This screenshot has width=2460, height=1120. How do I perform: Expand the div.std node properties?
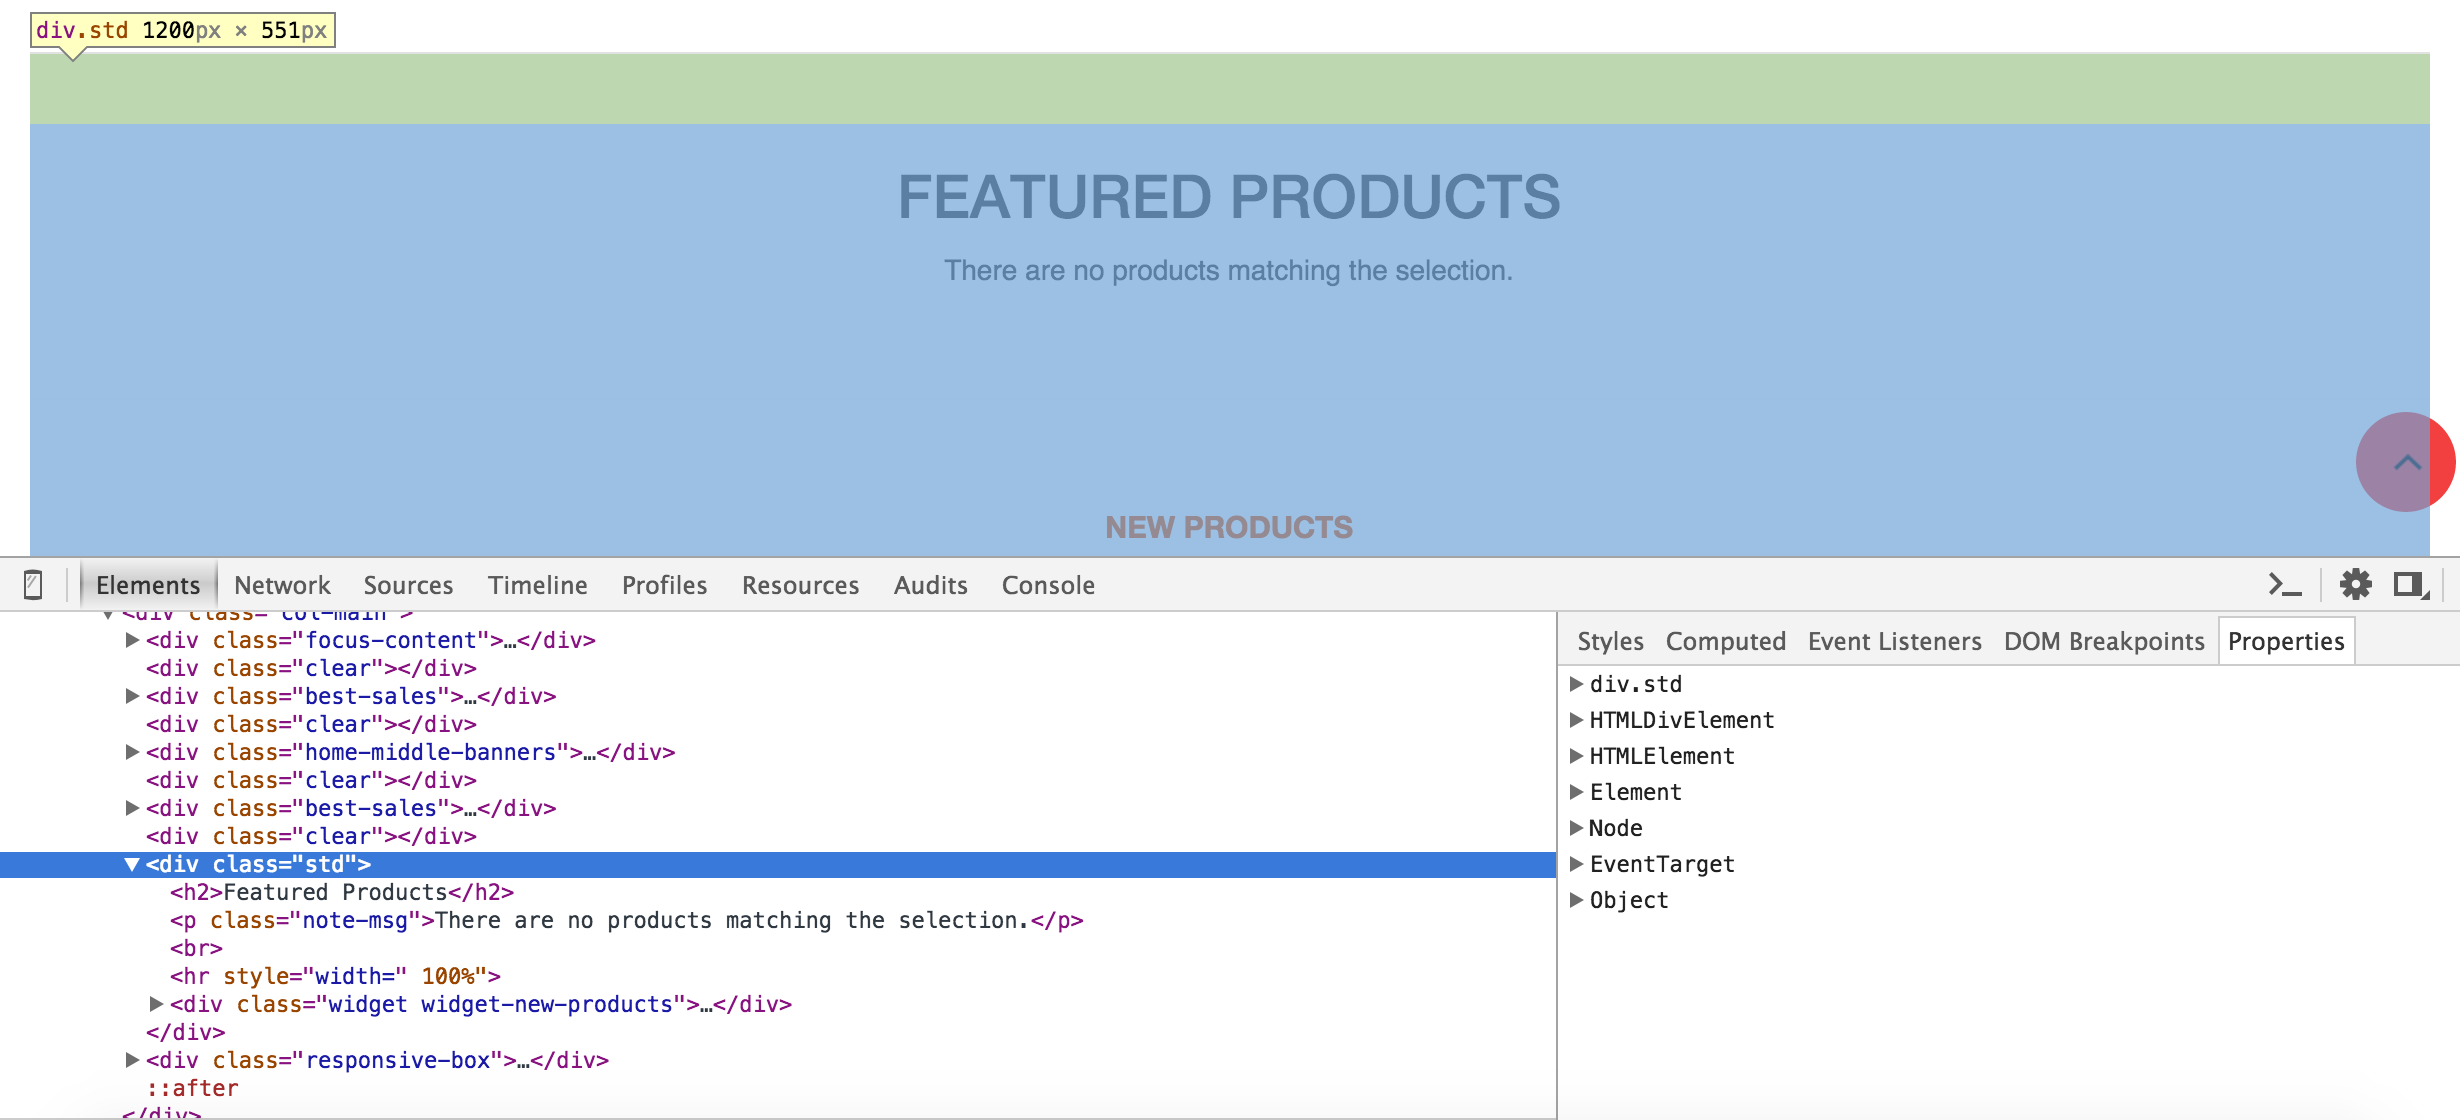1577,684
